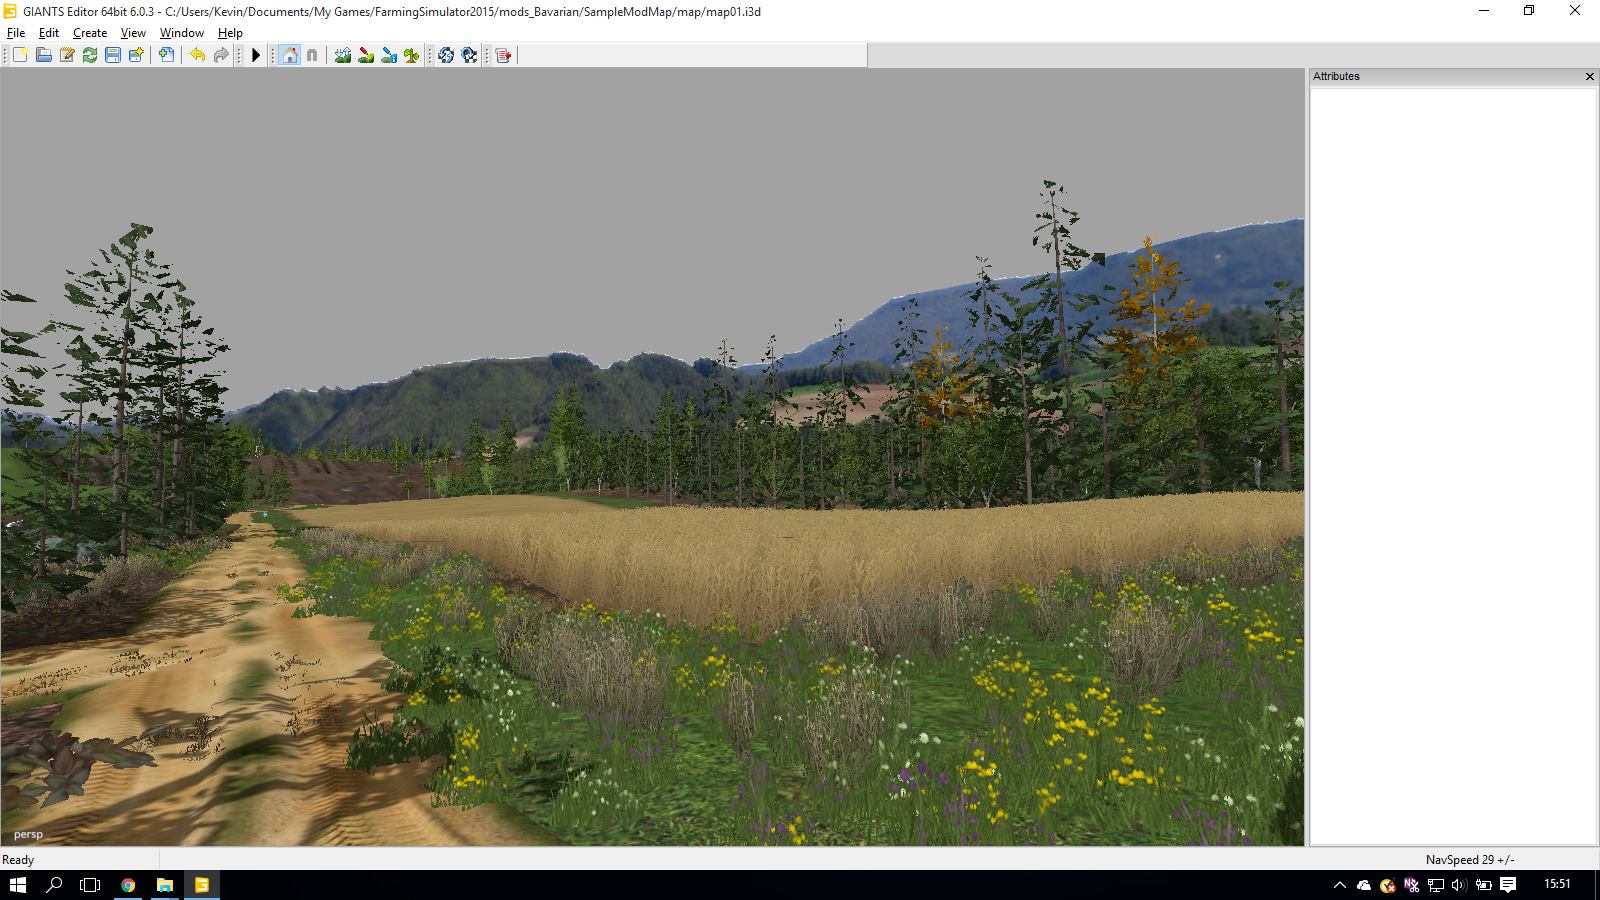Click the GIANTS Editor taskbar icon
Viewport: 1600px width, 900px height.
pos(201,885)
